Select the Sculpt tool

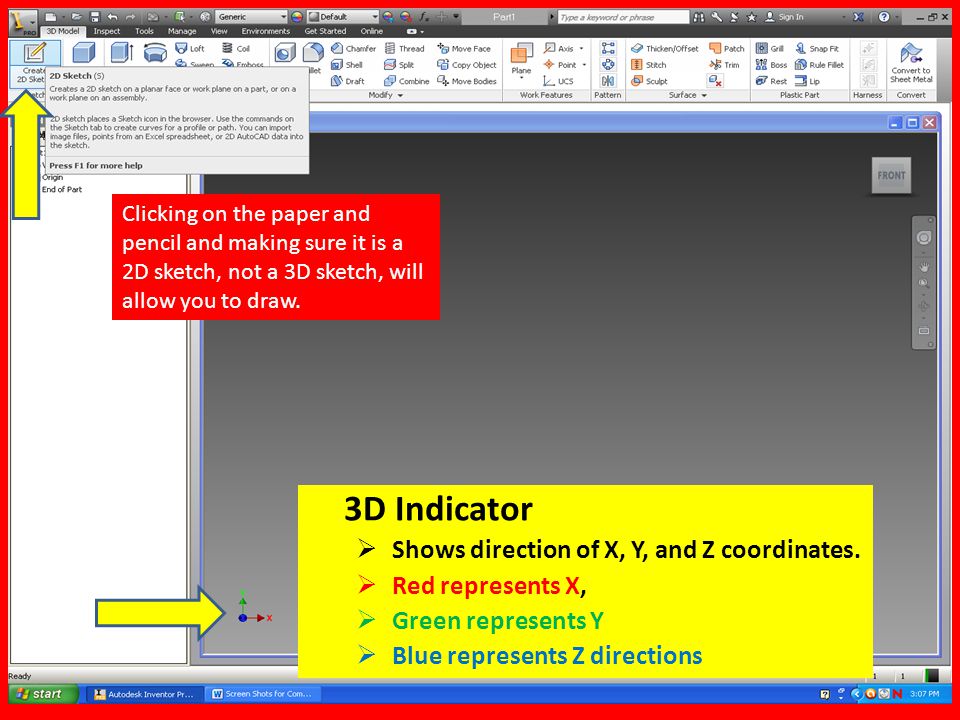coord(649,81)
